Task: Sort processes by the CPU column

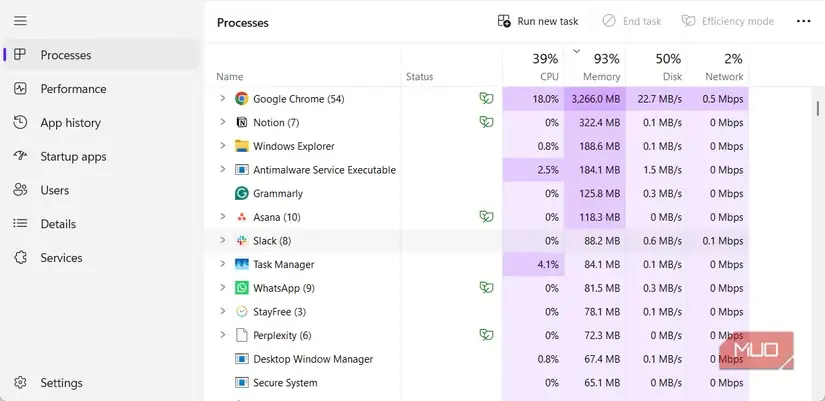Action: (533, 67)
